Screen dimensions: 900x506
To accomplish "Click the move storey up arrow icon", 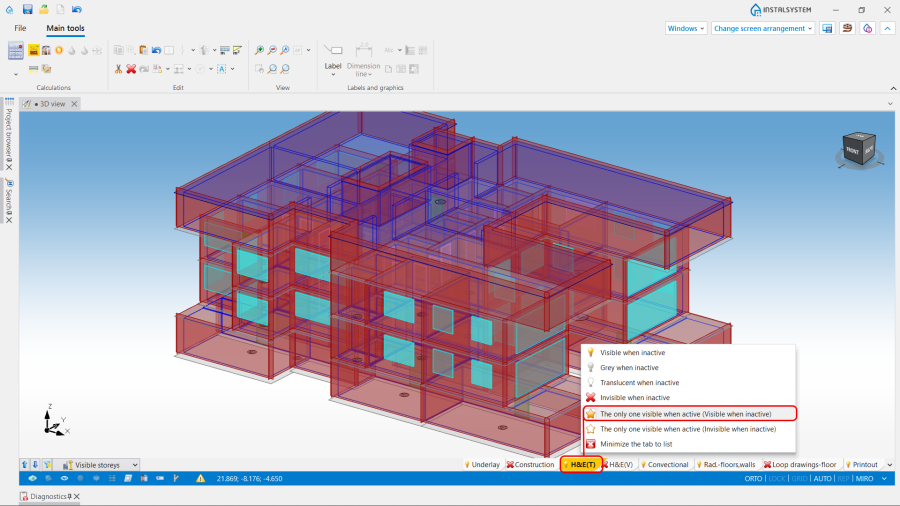I will click(25, 465).
